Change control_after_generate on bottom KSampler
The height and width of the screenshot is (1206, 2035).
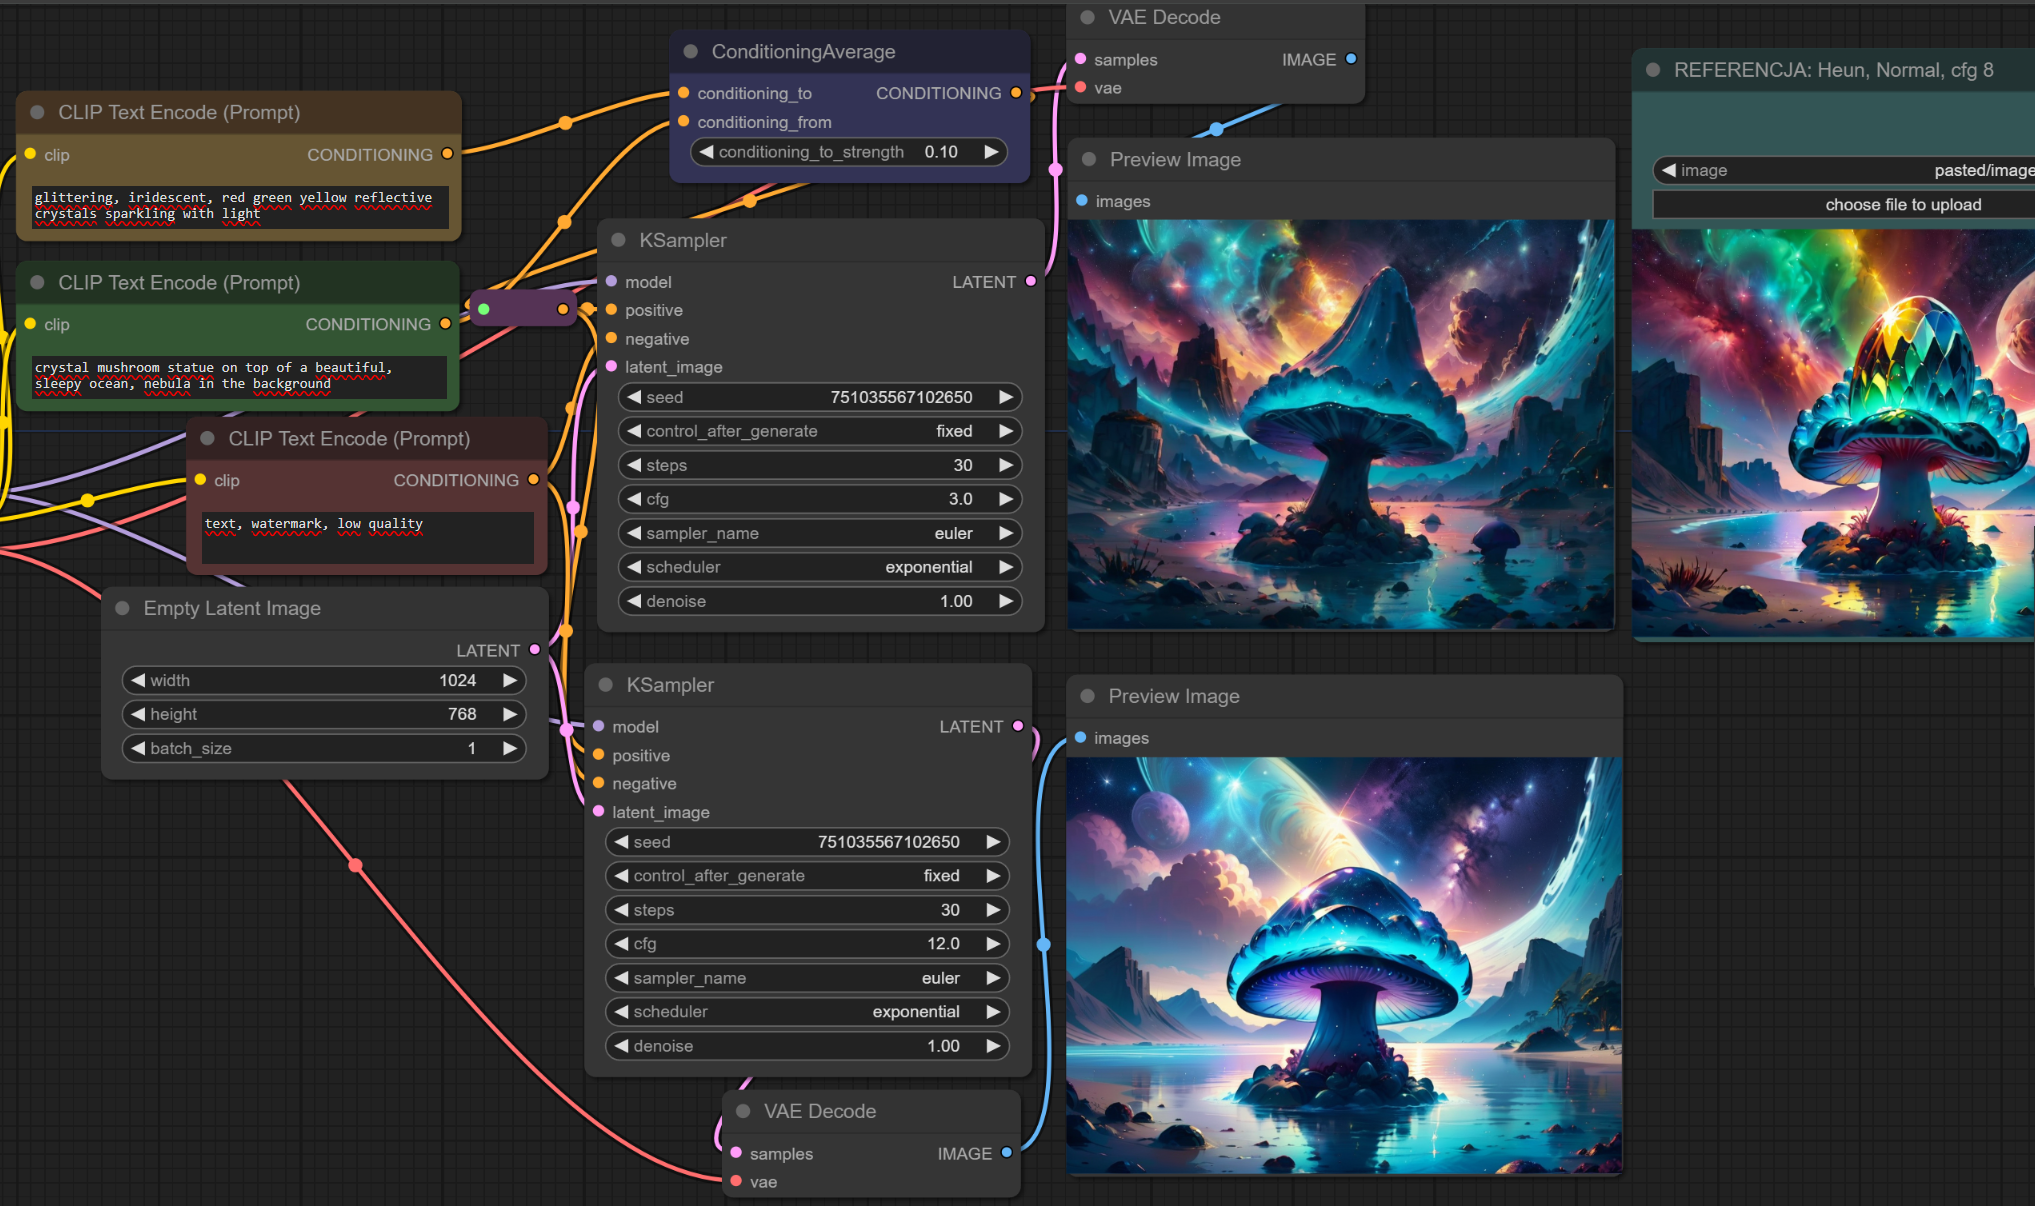tap(807, 876)
